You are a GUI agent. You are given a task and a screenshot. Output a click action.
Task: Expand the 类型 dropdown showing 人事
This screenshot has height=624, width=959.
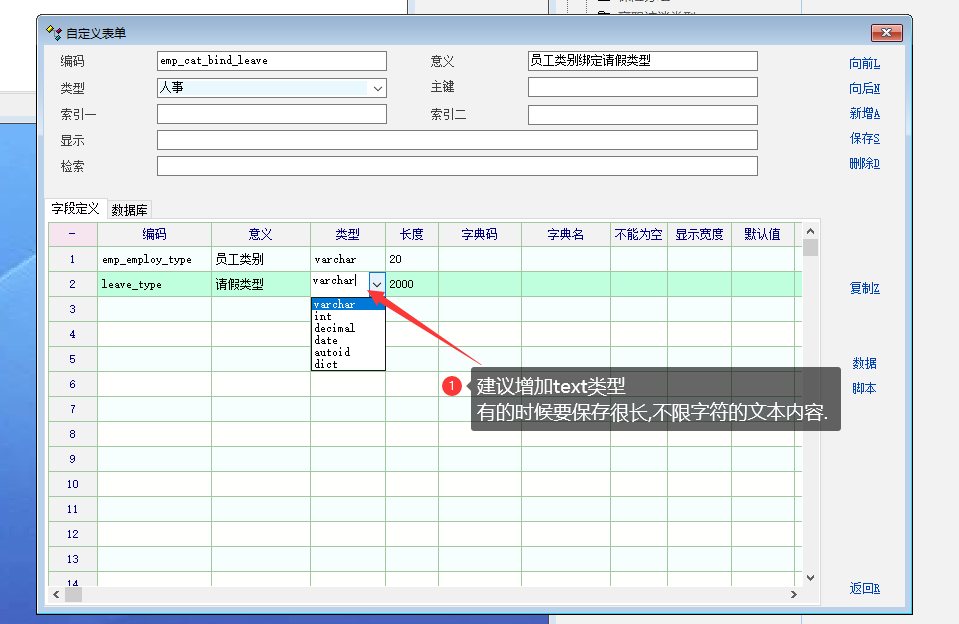pos(377,88)
